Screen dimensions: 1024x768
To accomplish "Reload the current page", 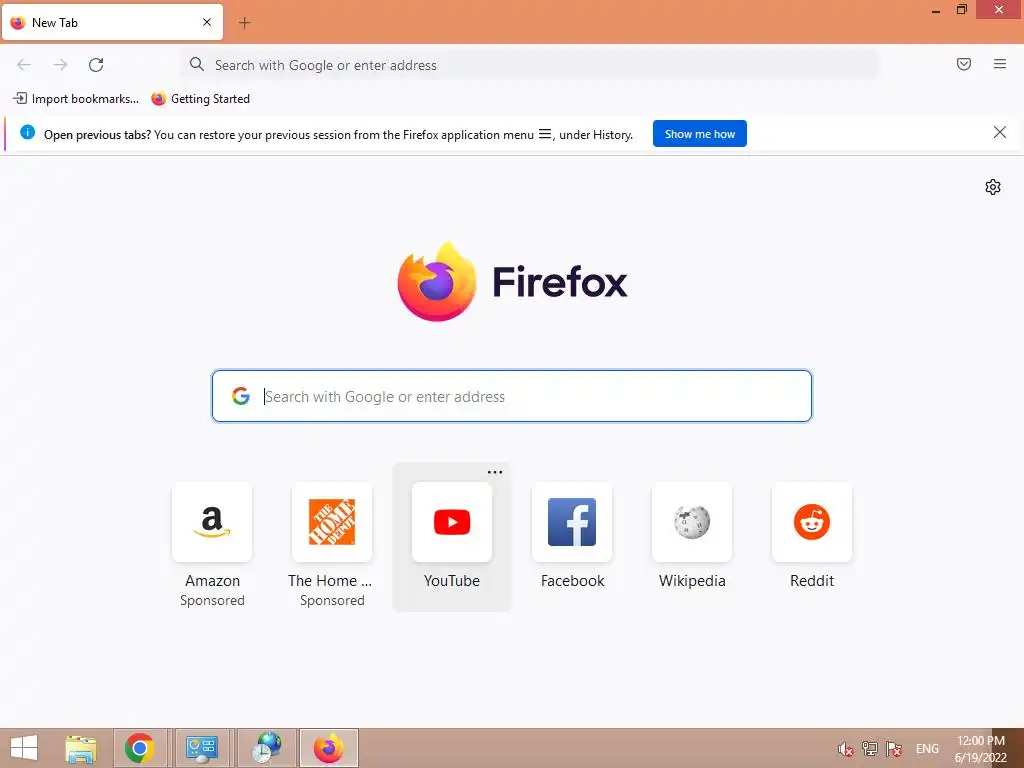I will [96, 65].
